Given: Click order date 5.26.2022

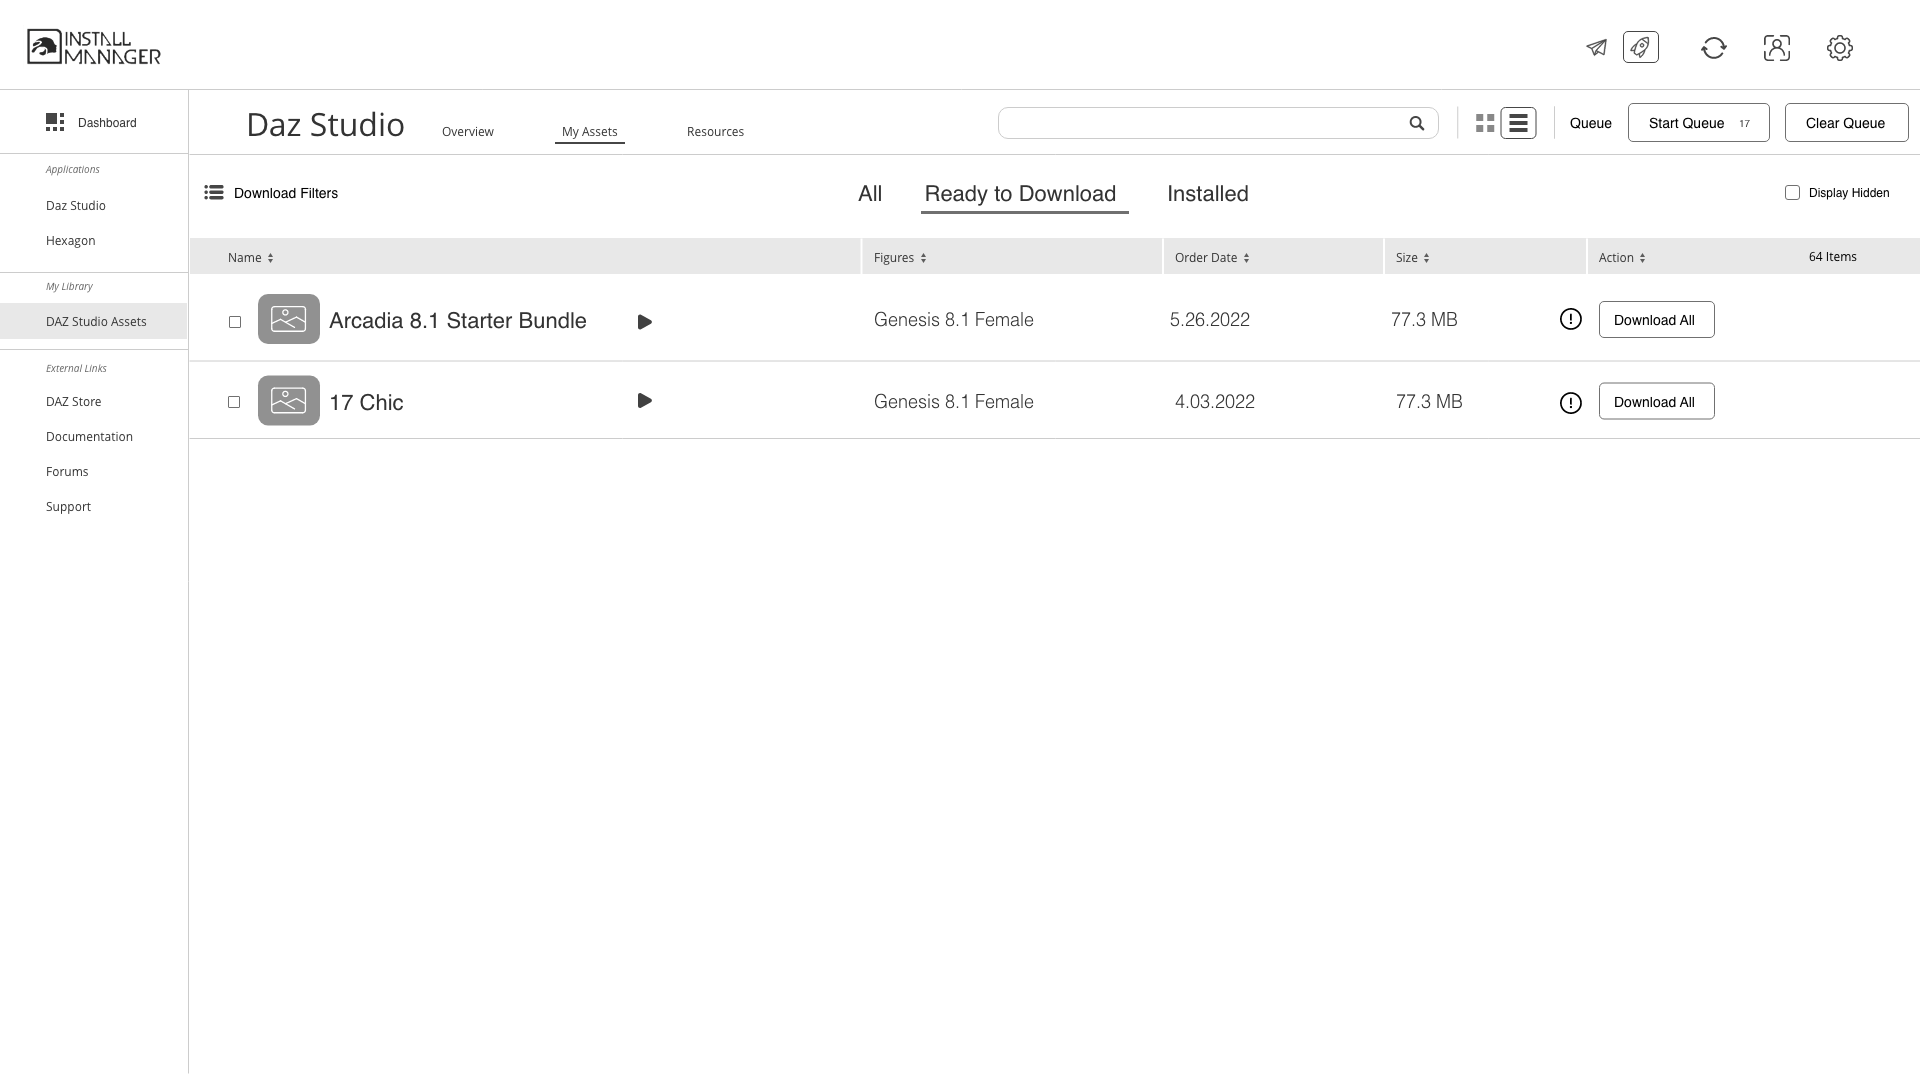Looking at the screenshot, I should (x=1210, y=319).
